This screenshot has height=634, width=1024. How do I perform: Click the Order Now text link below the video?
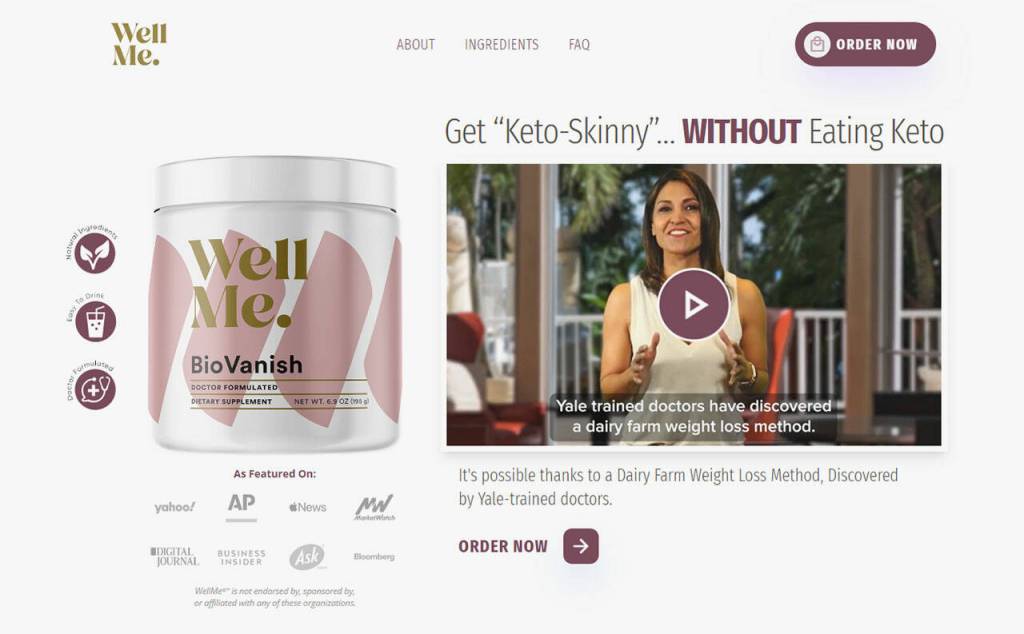point(503,546)
